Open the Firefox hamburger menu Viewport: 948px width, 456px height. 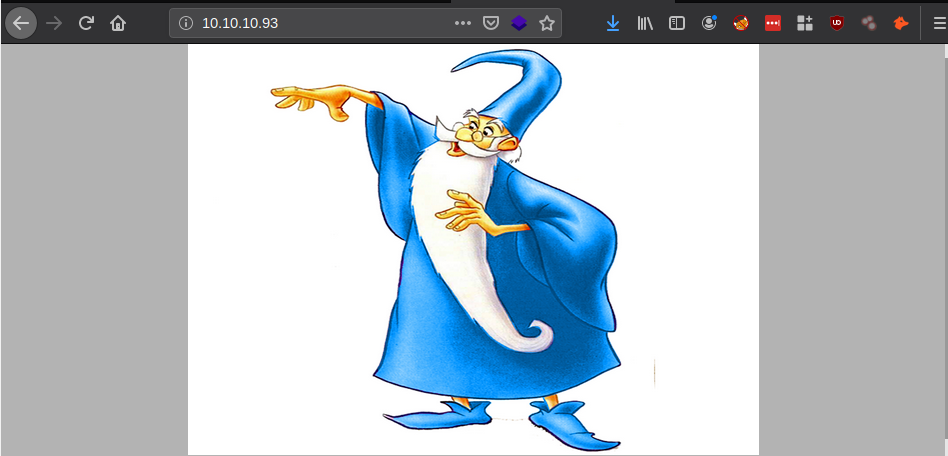(x=939, y=24)
